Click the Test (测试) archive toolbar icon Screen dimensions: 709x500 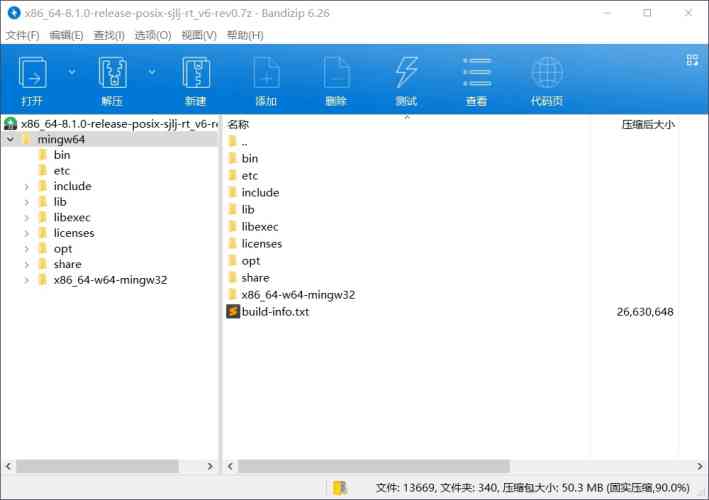(x=406, y=73)
